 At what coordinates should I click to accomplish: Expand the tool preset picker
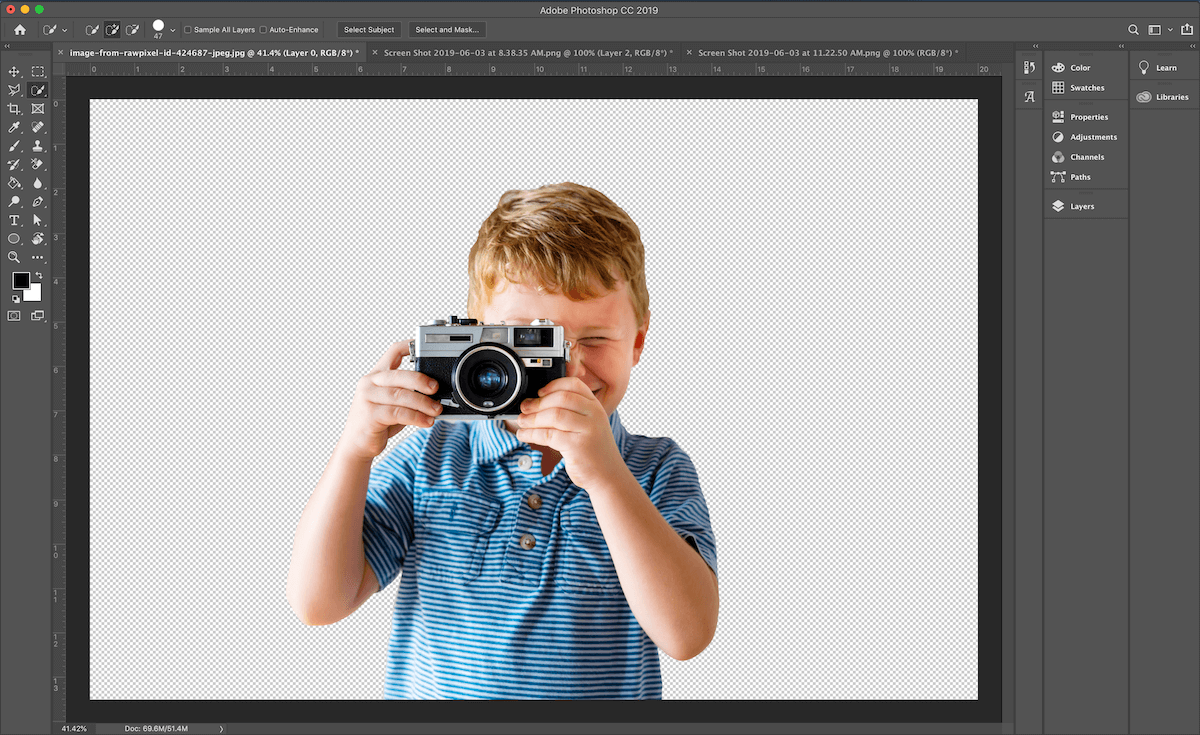coord(63,29)
